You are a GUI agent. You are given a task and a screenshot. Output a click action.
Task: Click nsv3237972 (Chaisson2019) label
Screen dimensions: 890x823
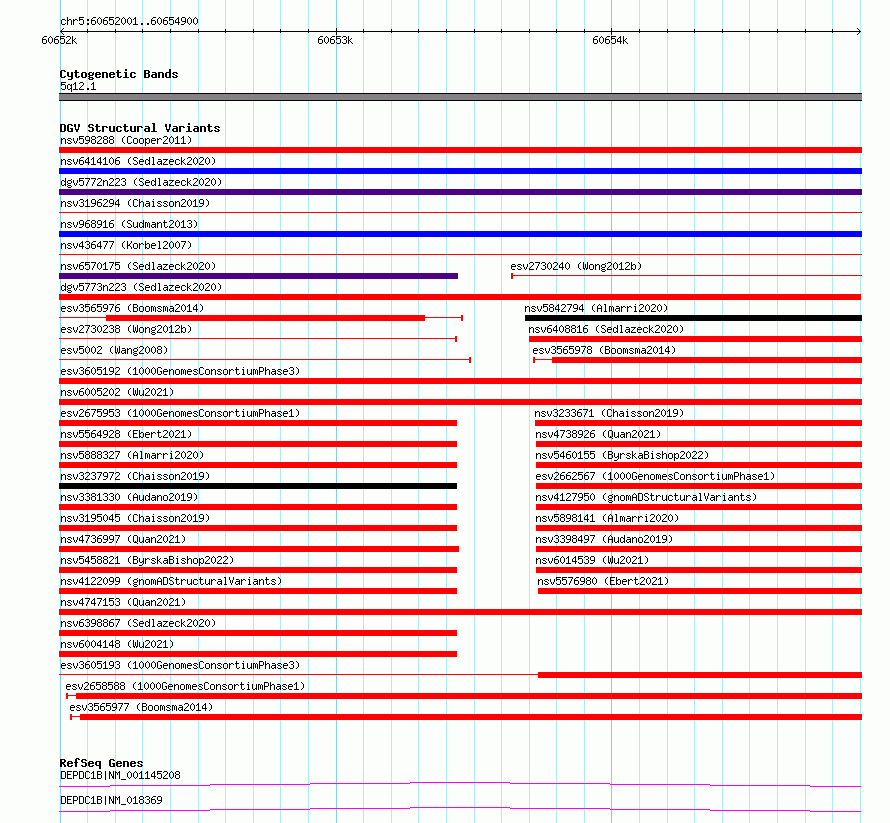(135, 476)
